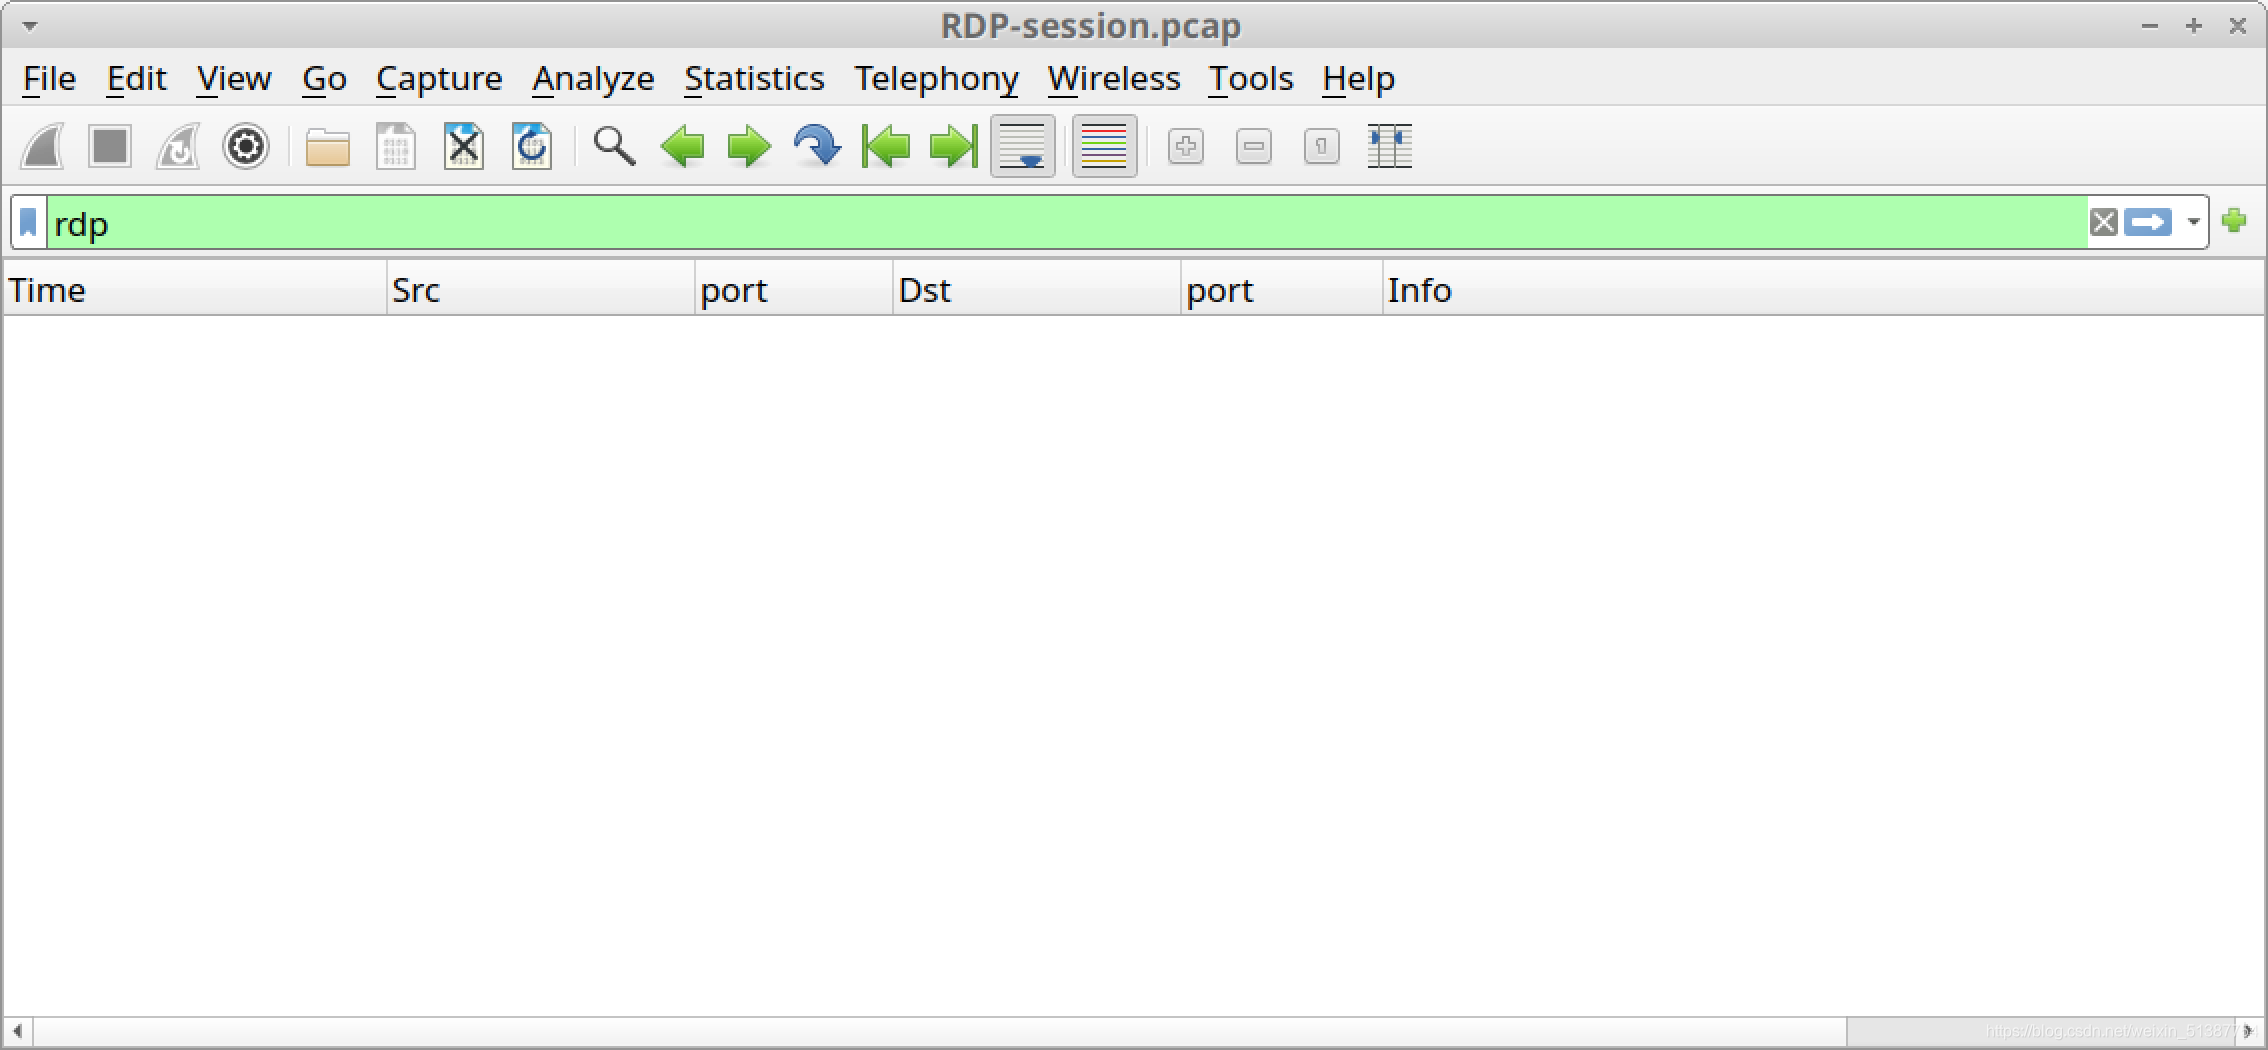Save this capture file icon

(396, 147)
